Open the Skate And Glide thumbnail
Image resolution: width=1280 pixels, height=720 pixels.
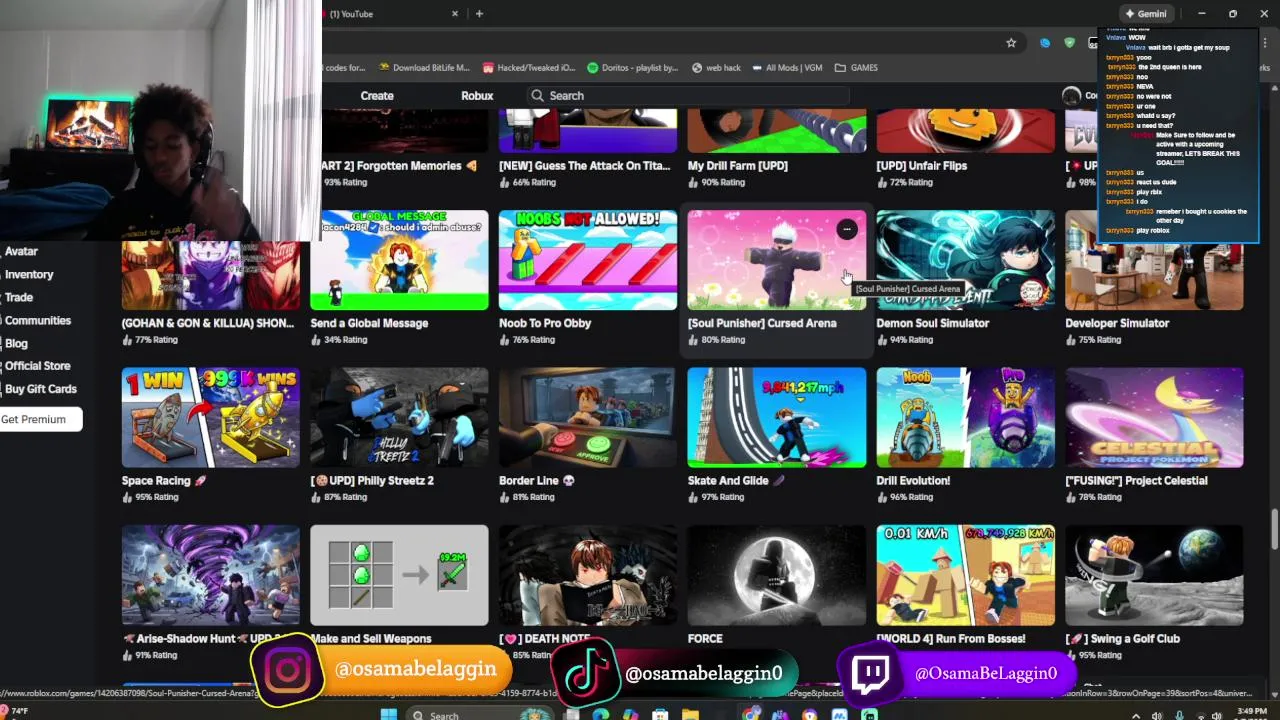(x=777, y=417)
